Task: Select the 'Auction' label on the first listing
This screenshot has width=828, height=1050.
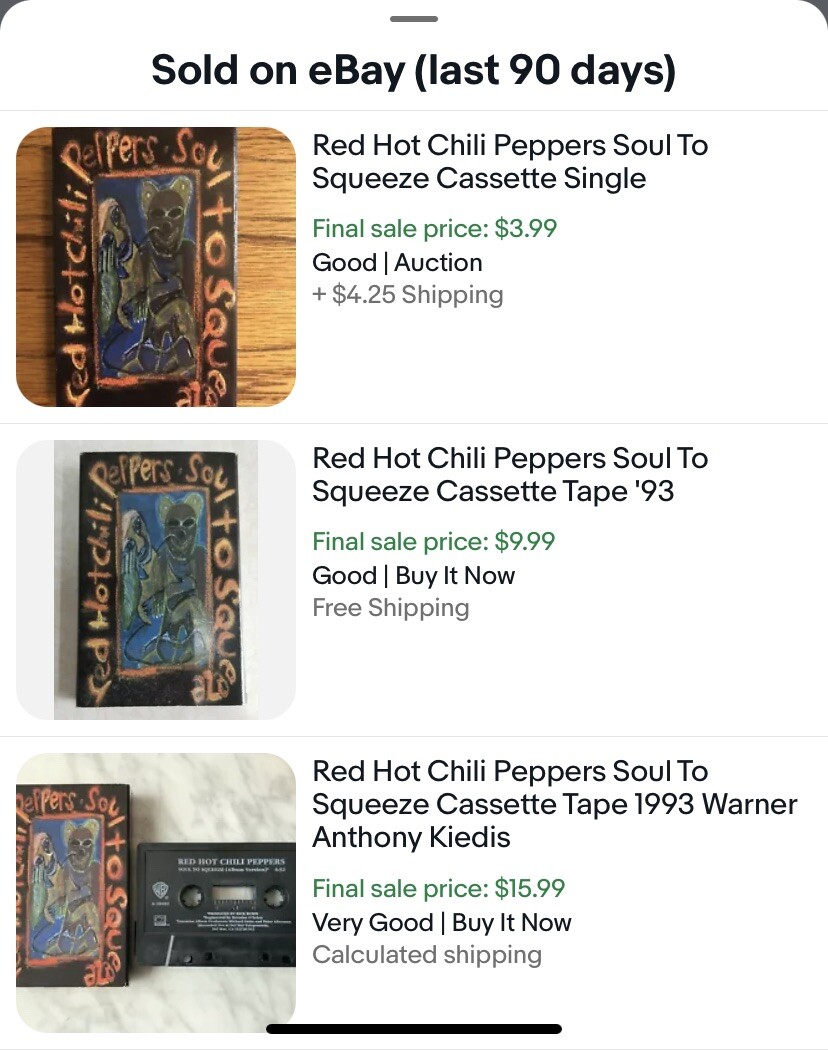Action: pos(438,262)
